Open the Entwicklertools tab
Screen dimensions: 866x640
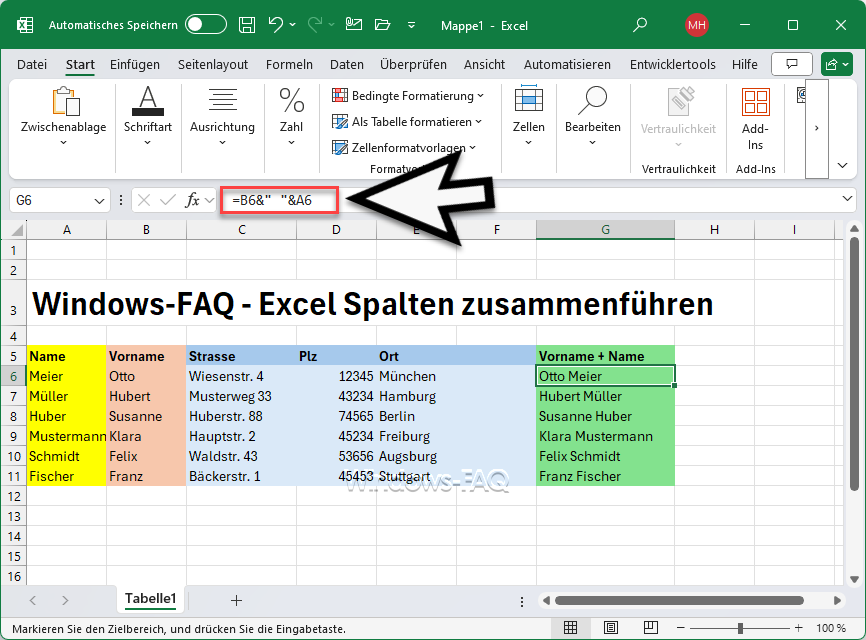[673, 65]
